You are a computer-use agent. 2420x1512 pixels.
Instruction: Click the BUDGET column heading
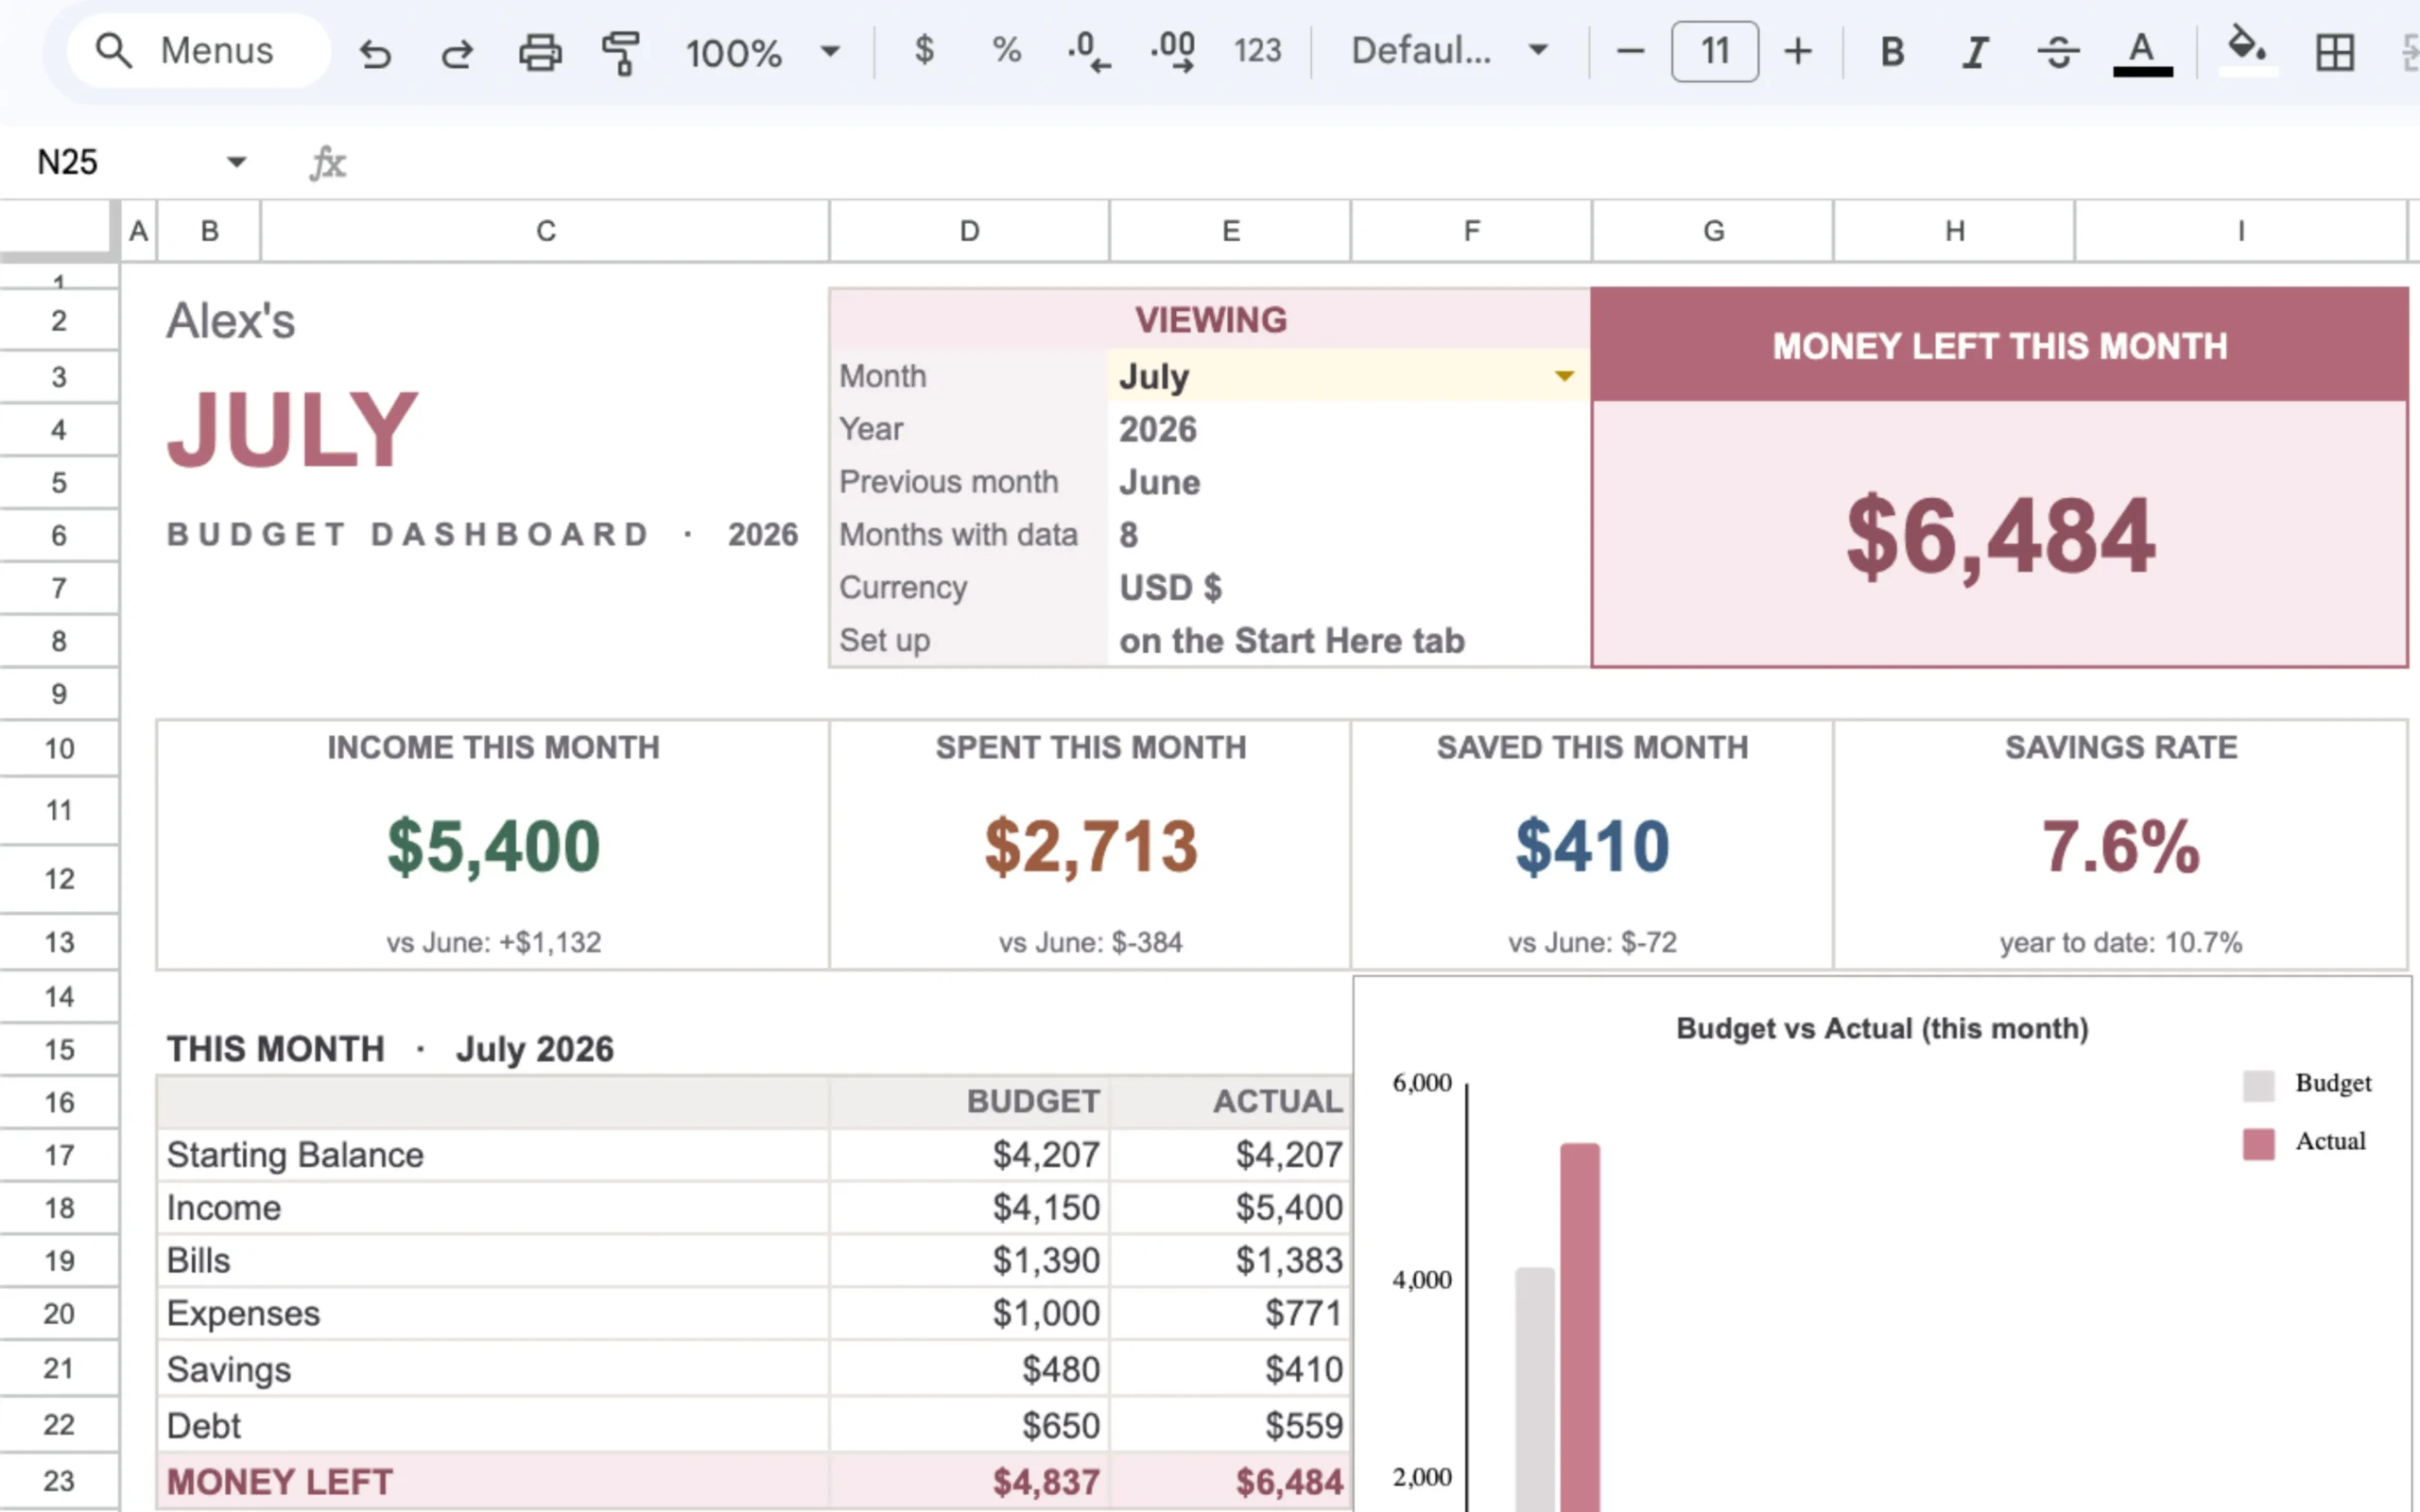(x=1033, y=1101)
